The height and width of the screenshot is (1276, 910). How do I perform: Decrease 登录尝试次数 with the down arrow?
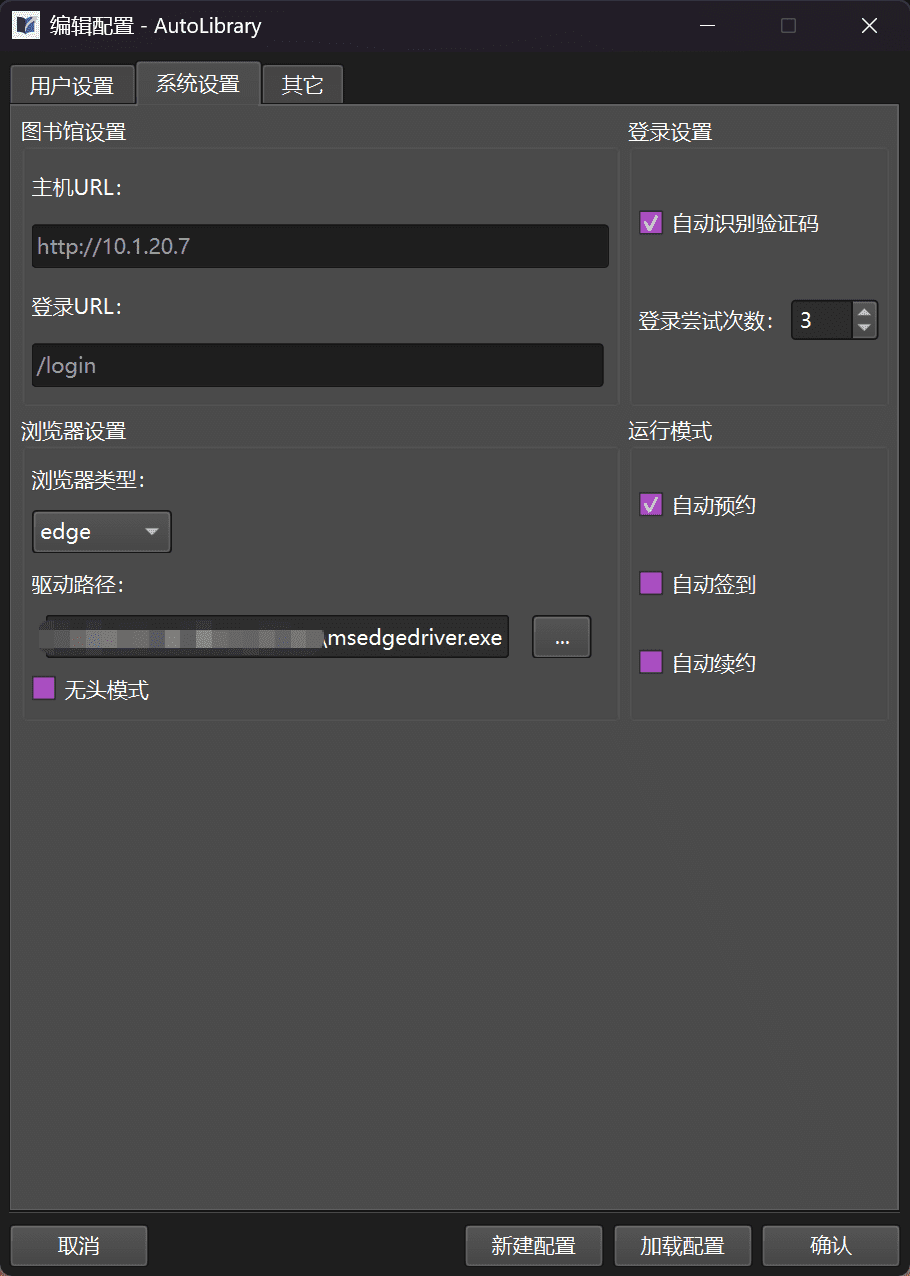pos(865,329)
